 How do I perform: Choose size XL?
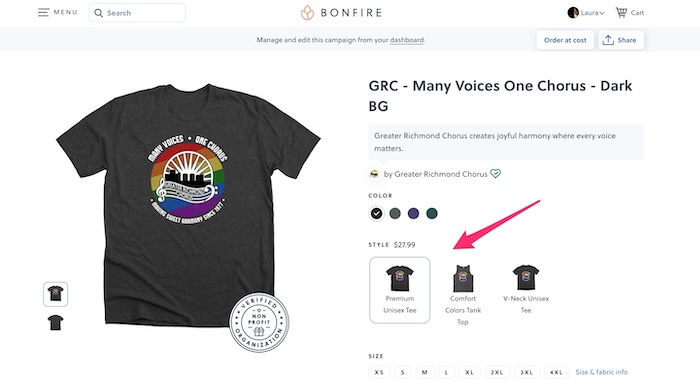469,372
